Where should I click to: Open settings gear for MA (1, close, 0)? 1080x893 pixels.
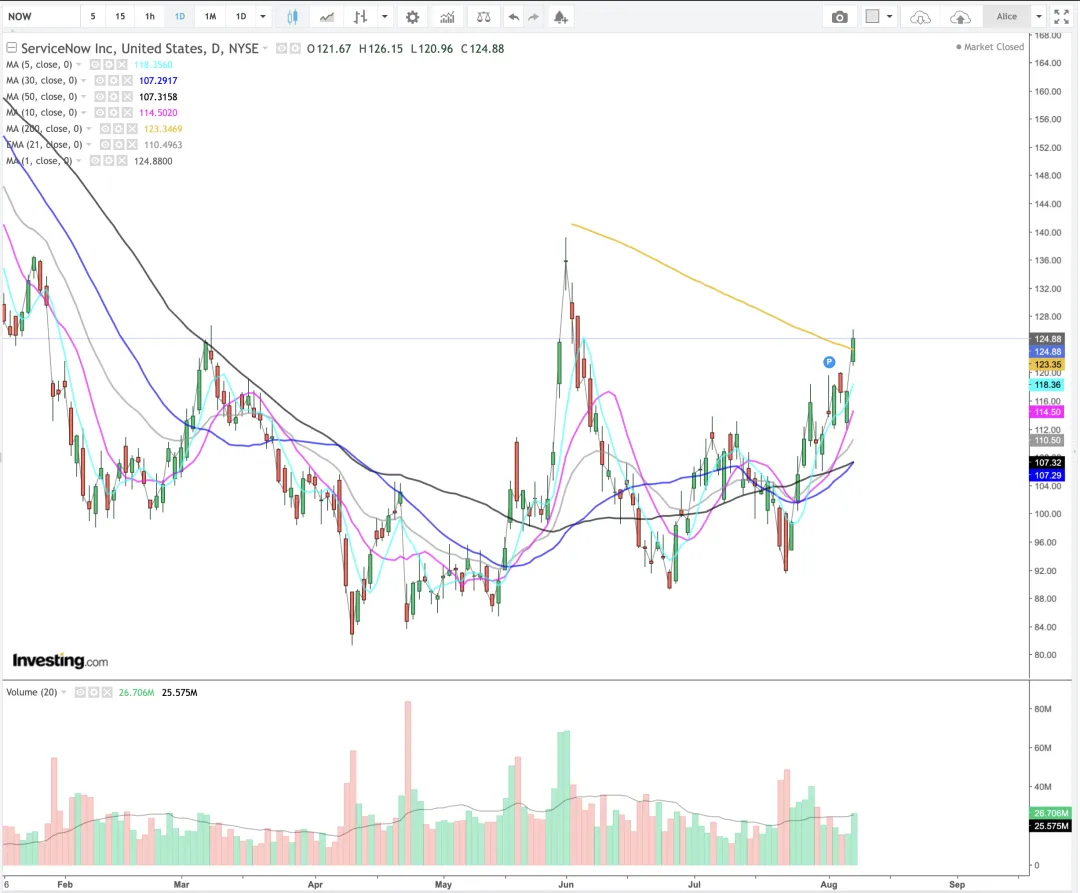tap(109, 161)
